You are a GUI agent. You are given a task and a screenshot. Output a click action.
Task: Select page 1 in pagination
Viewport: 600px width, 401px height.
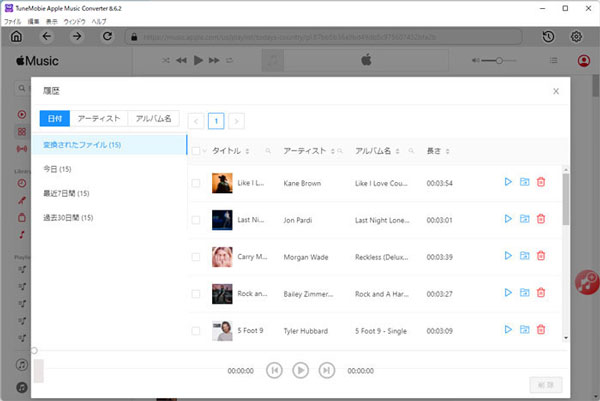[216, 121]
